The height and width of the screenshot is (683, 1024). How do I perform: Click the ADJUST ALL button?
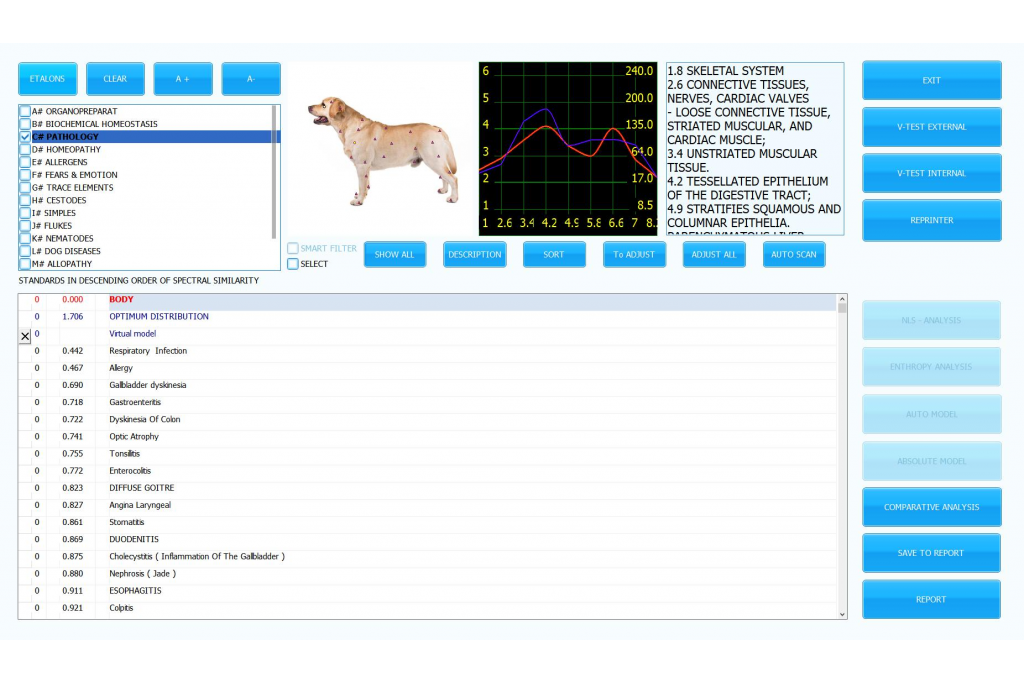[714, 255]
